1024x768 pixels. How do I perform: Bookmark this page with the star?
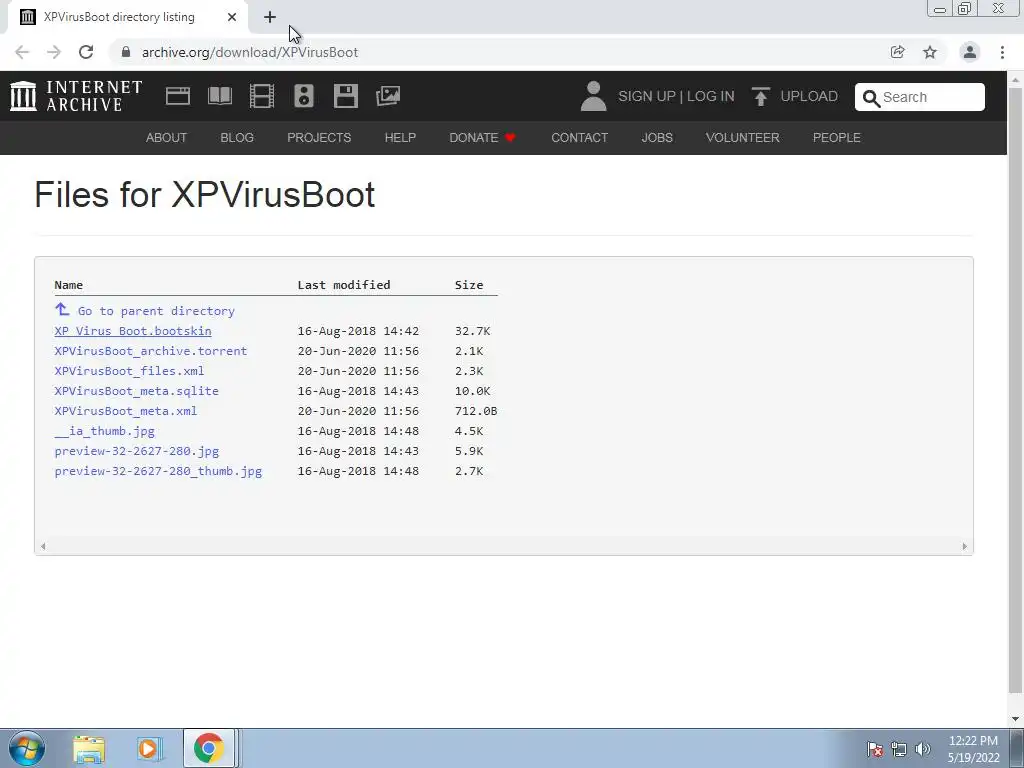coord(930,52)
